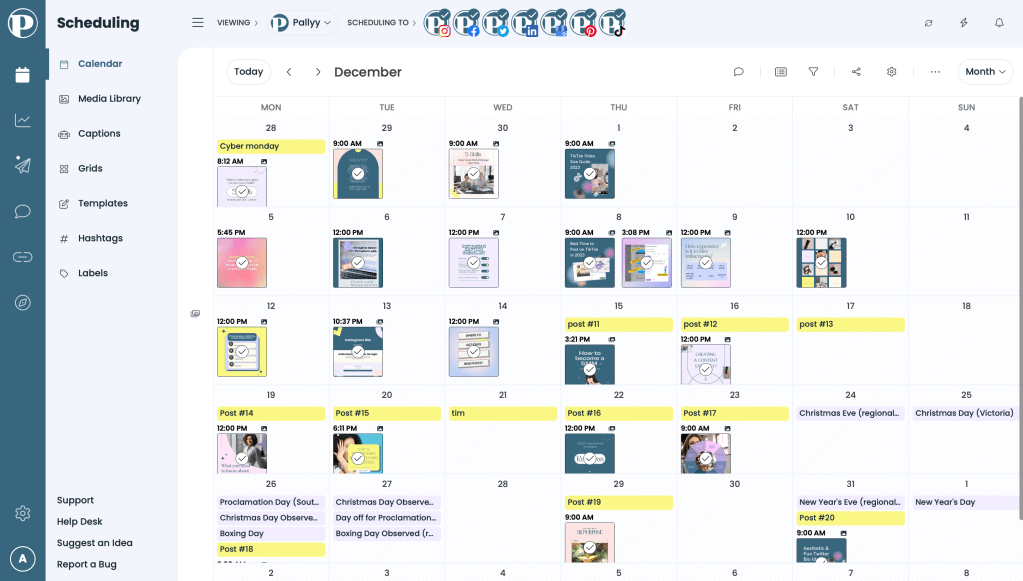The width and height of the screenshot is (1023, 581).
Task: Open the notifications bell
Action: point(998,22)
